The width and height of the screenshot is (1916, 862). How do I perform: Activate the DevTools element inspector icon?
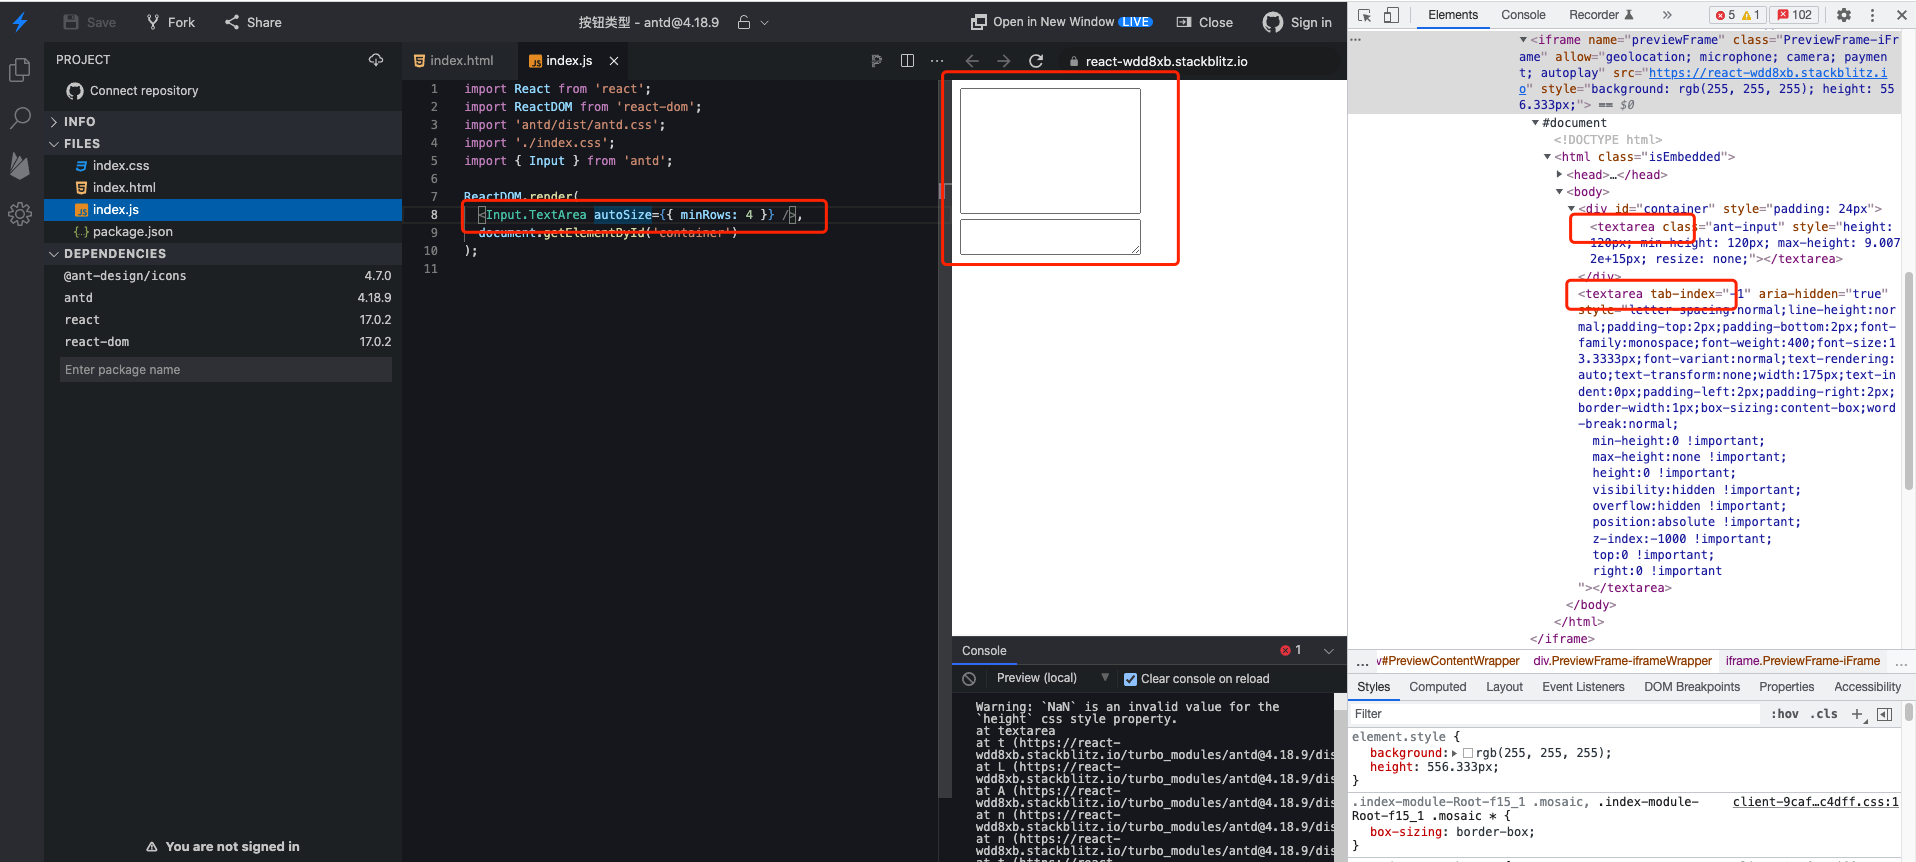(x=1364, y=15)
